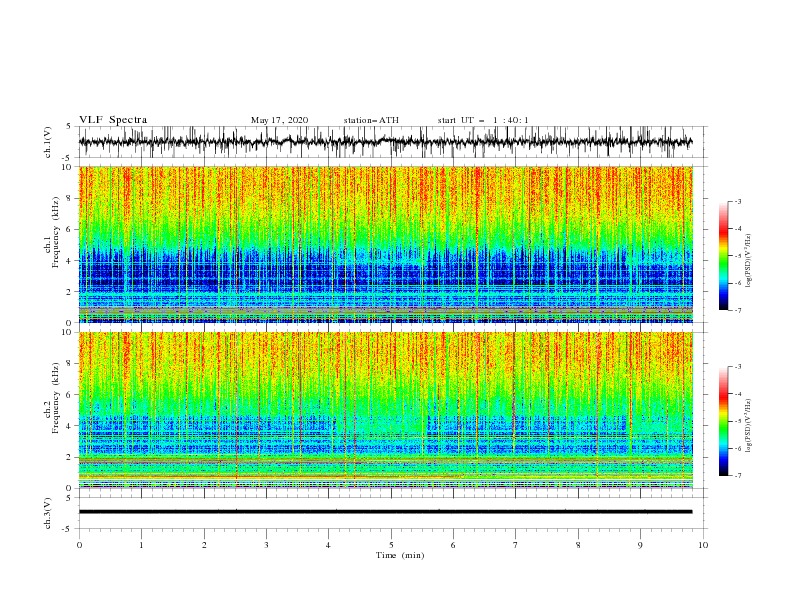Click the "ch.3(V)" axis label
This screenshot has width=792, height=612.
click(48, 513)
